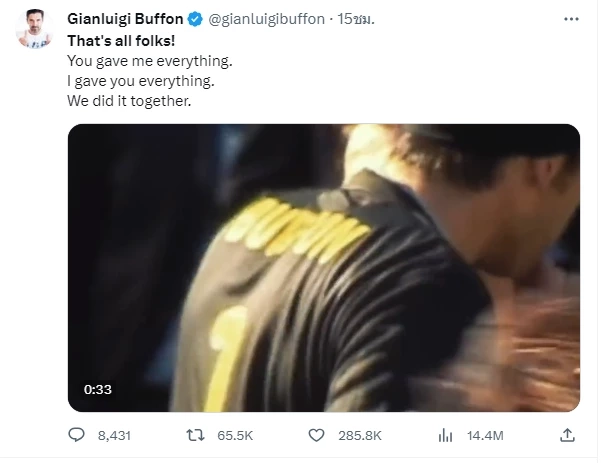The height and width of the screenshot is (463, 606).
Task: Click the "You gave me everything." line
Action: 149,61
